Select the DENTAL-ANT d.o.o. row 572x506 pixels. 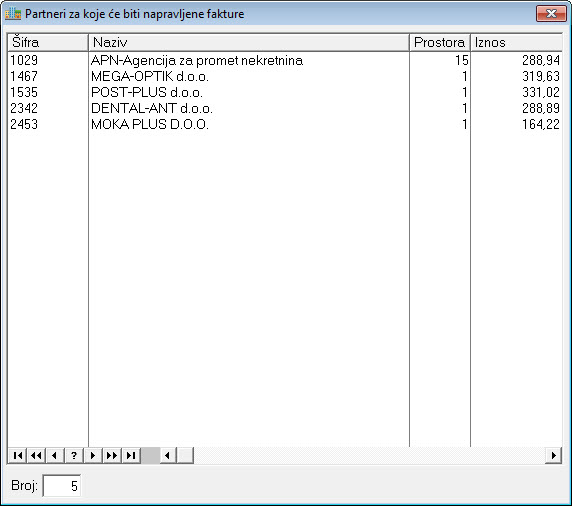click(x=285, y=108)
